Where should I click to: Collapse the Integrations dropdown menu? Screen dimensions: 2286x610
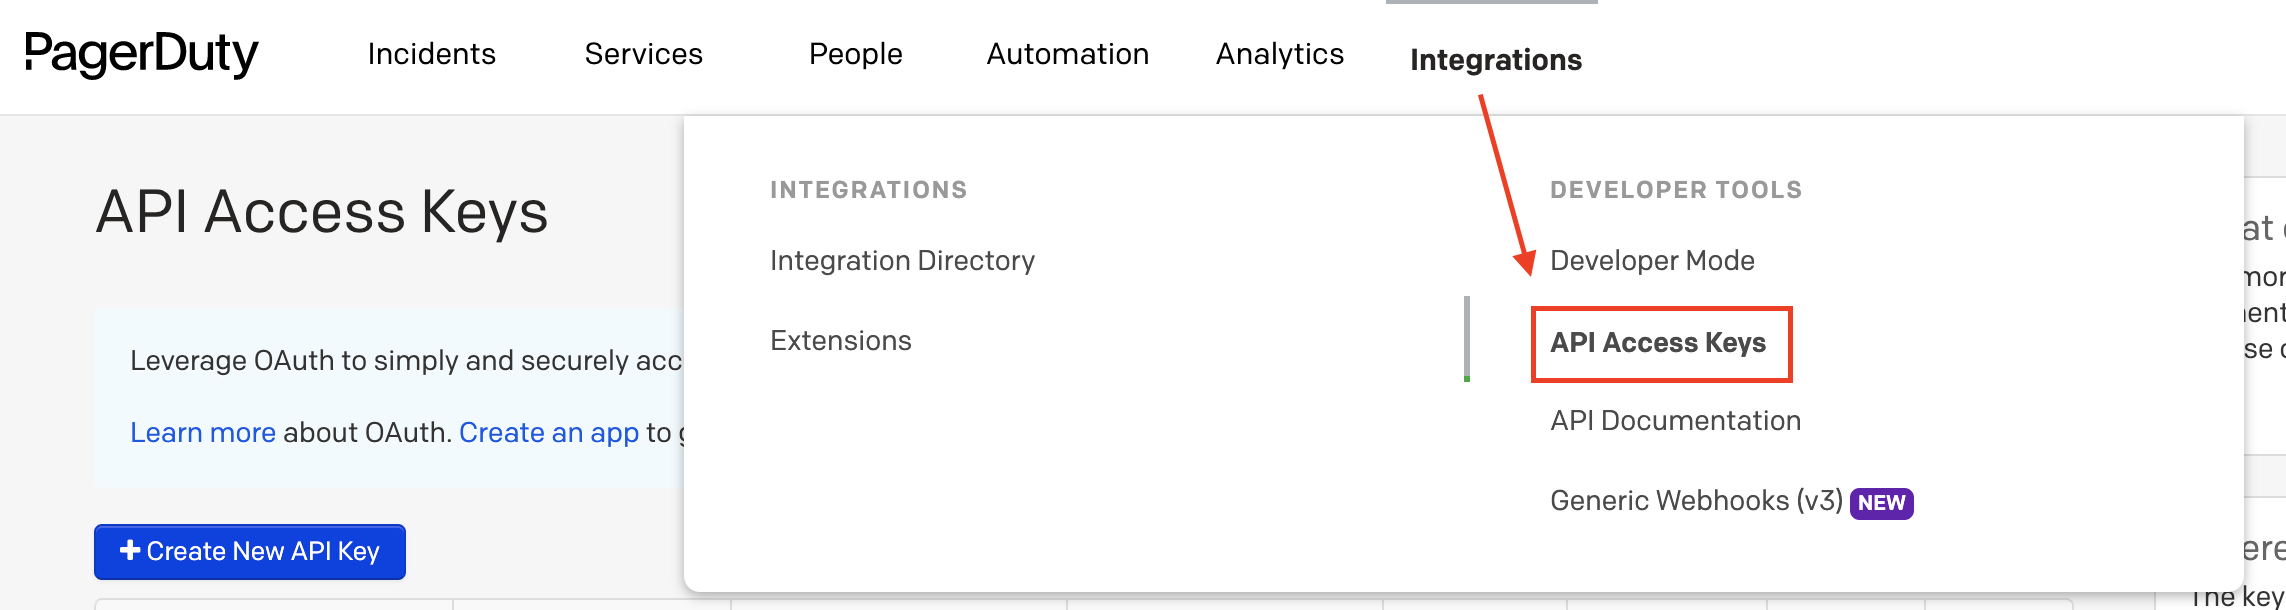coord(1496,60)
